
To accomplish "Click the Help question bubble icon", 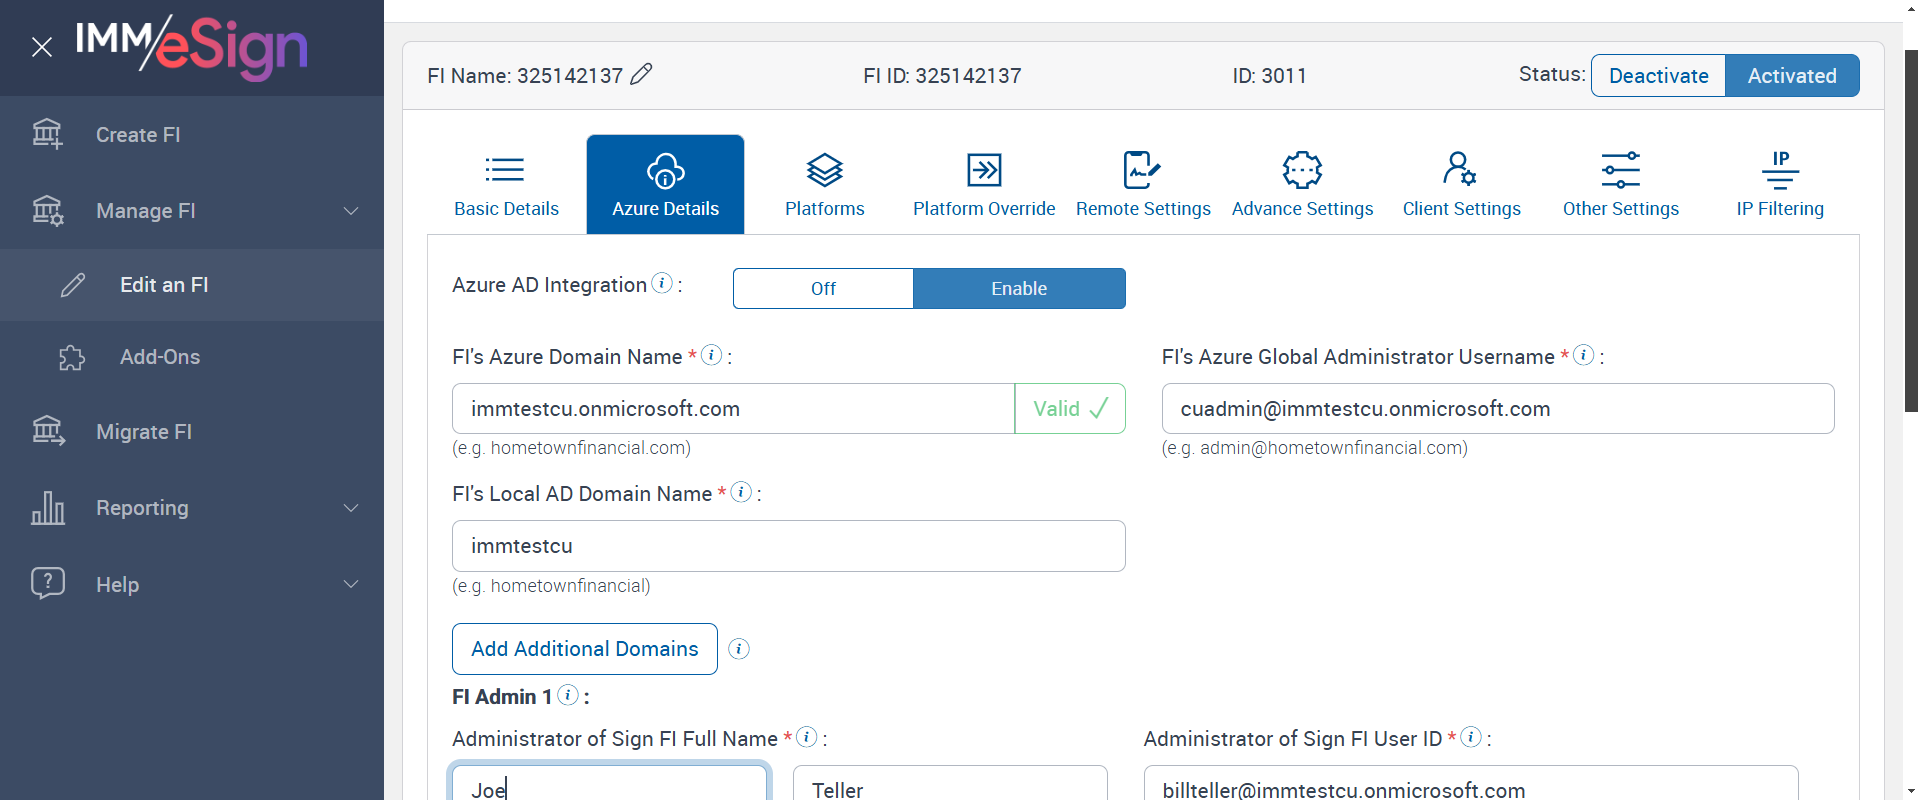I will [x=48, y=583].
